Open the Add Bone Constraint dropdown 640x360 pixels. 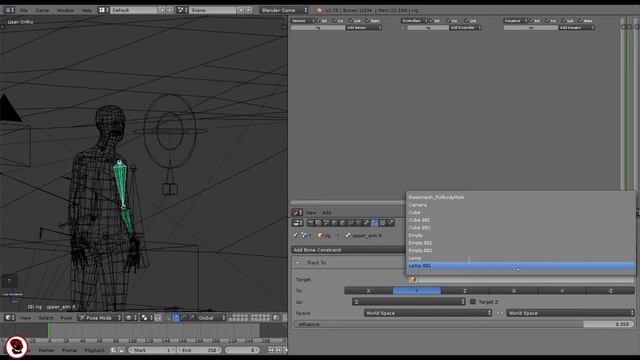(x=349, y=250)
